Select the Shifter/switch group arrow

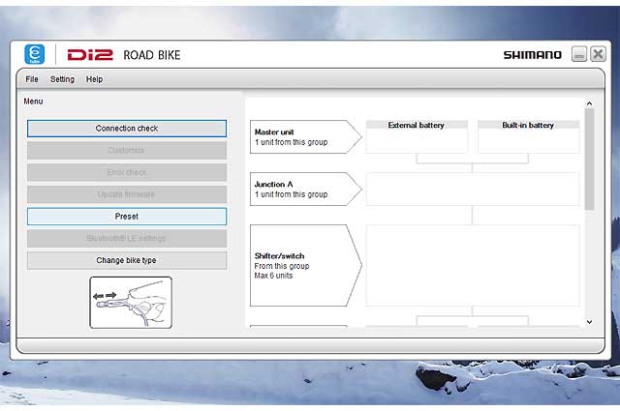pyautogui.click(x=304, y=265)
